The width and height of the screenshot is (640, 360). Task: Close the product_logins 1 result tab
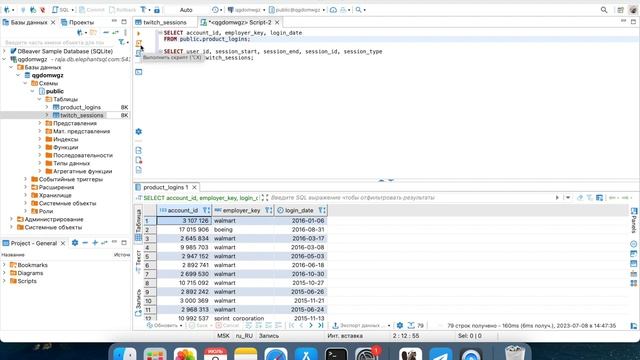click(194, 187)
